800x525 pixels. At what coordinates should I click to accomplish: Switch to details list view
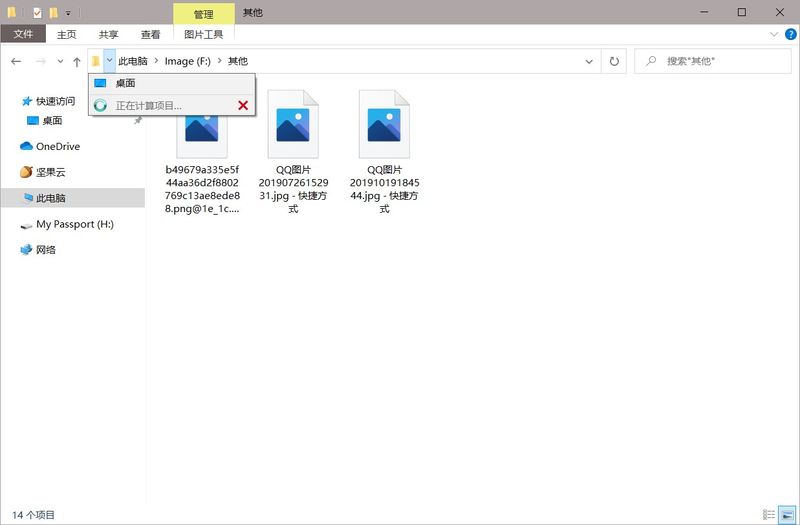point(768,514)
